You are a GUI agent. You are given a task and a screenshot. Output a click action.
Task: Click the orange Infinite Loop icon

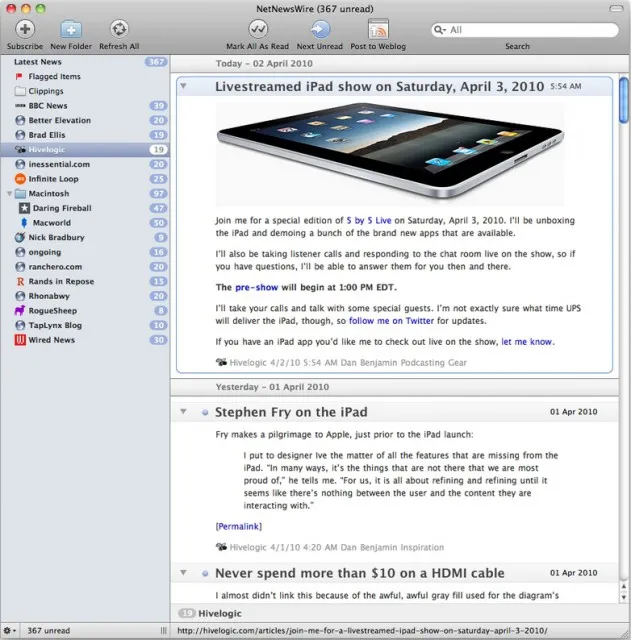point(20,179)
